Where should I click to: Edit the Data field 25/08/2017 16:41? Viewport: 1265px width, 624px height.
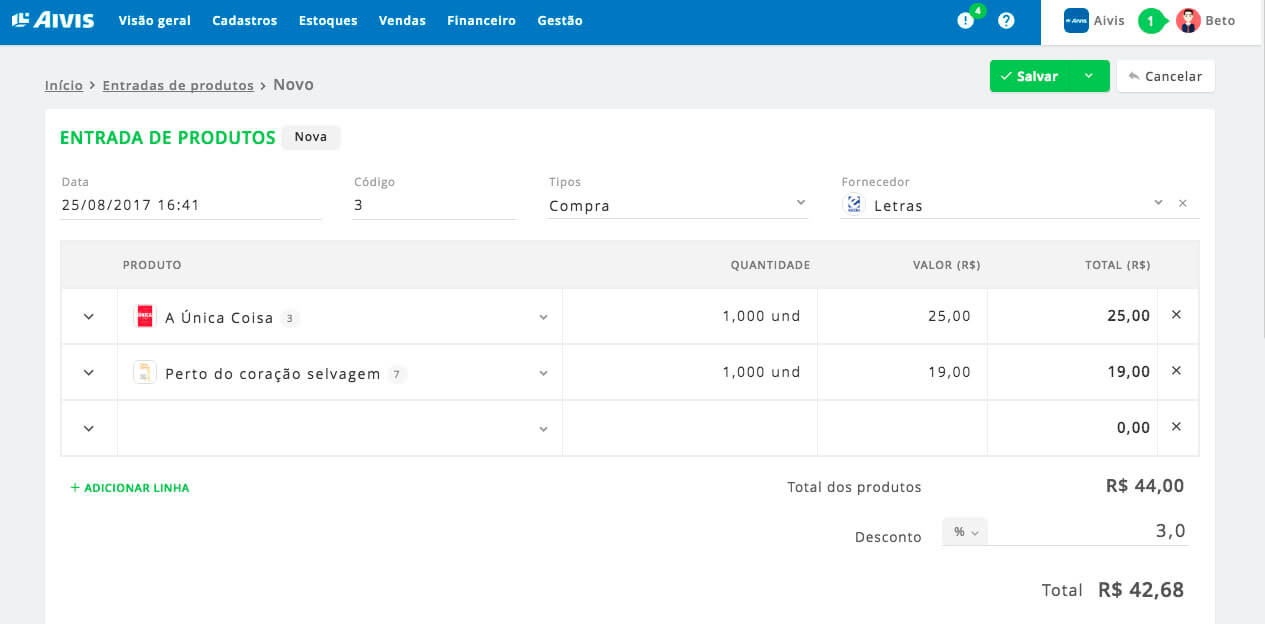tap(191, 205)
